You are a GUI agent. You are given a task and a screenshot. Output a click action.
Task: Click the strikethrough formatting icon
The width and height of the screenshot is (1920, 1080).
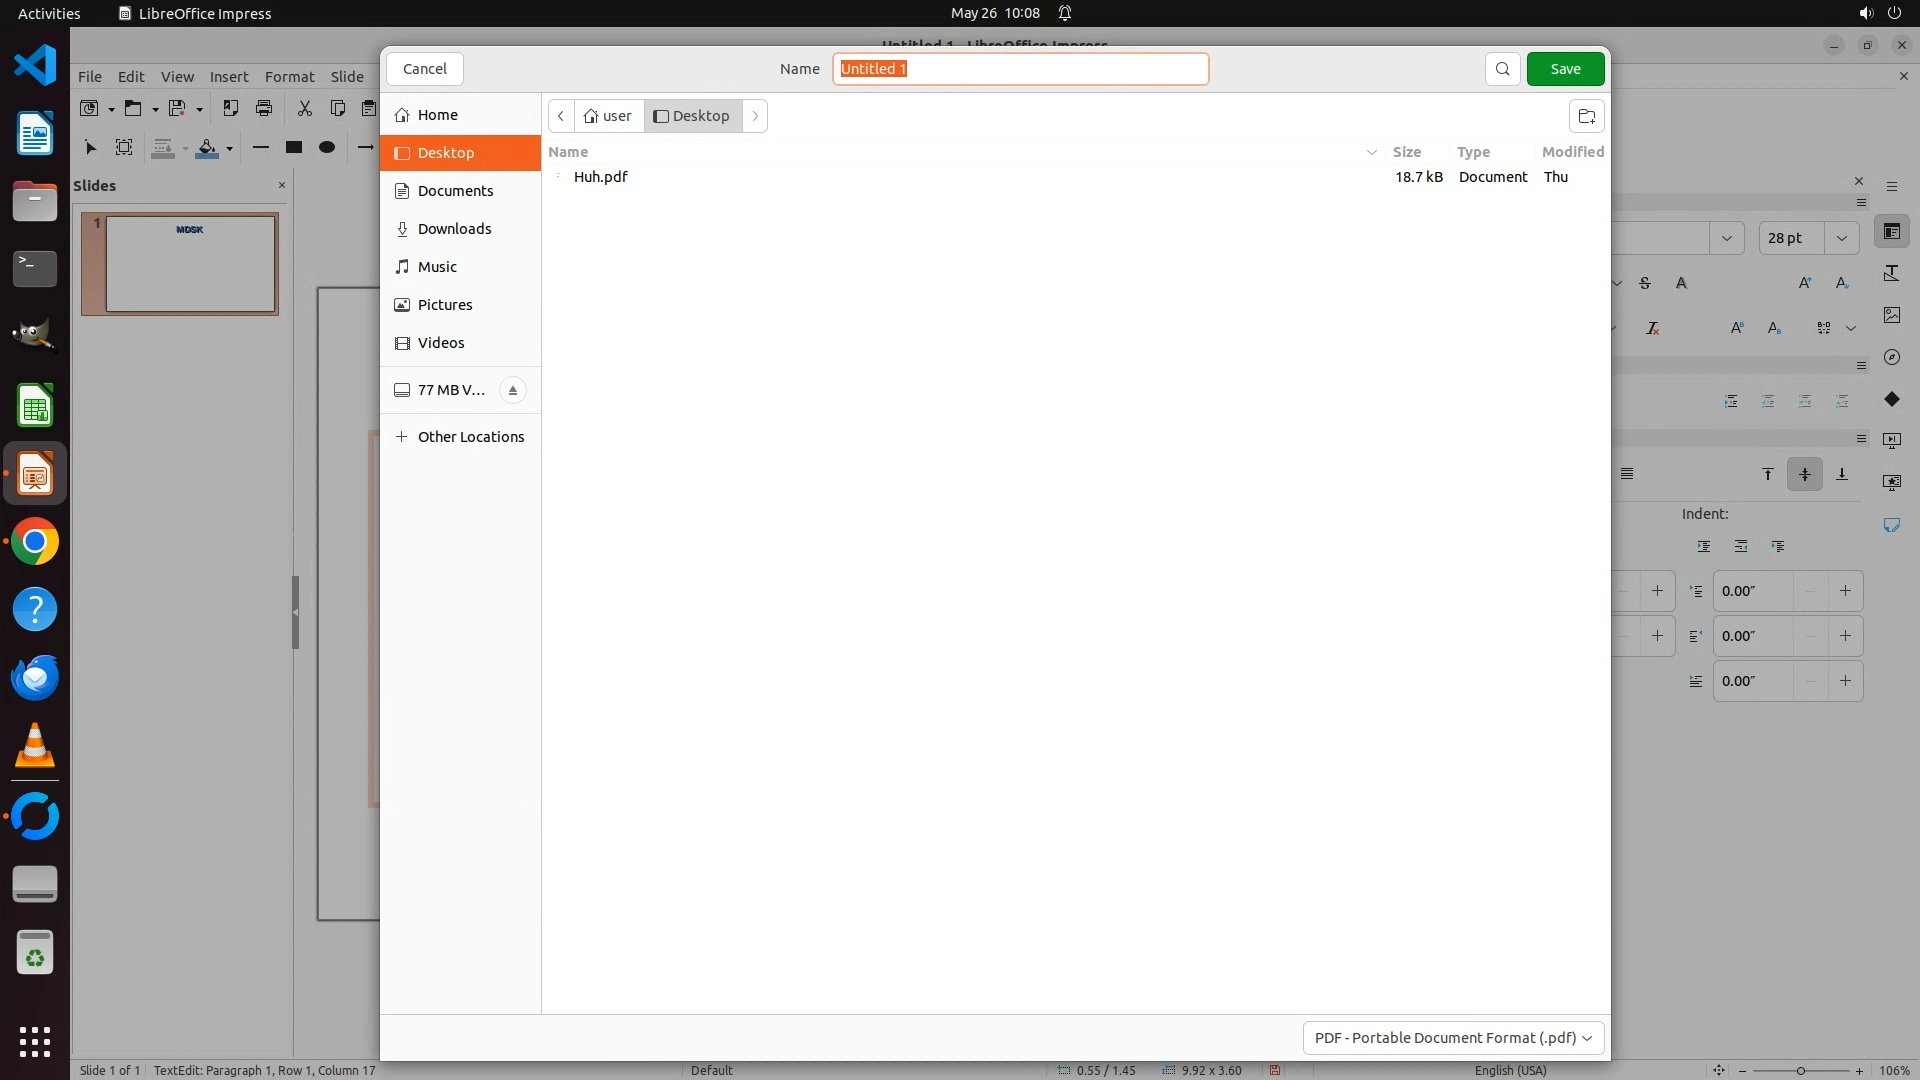coord(1645,283)
